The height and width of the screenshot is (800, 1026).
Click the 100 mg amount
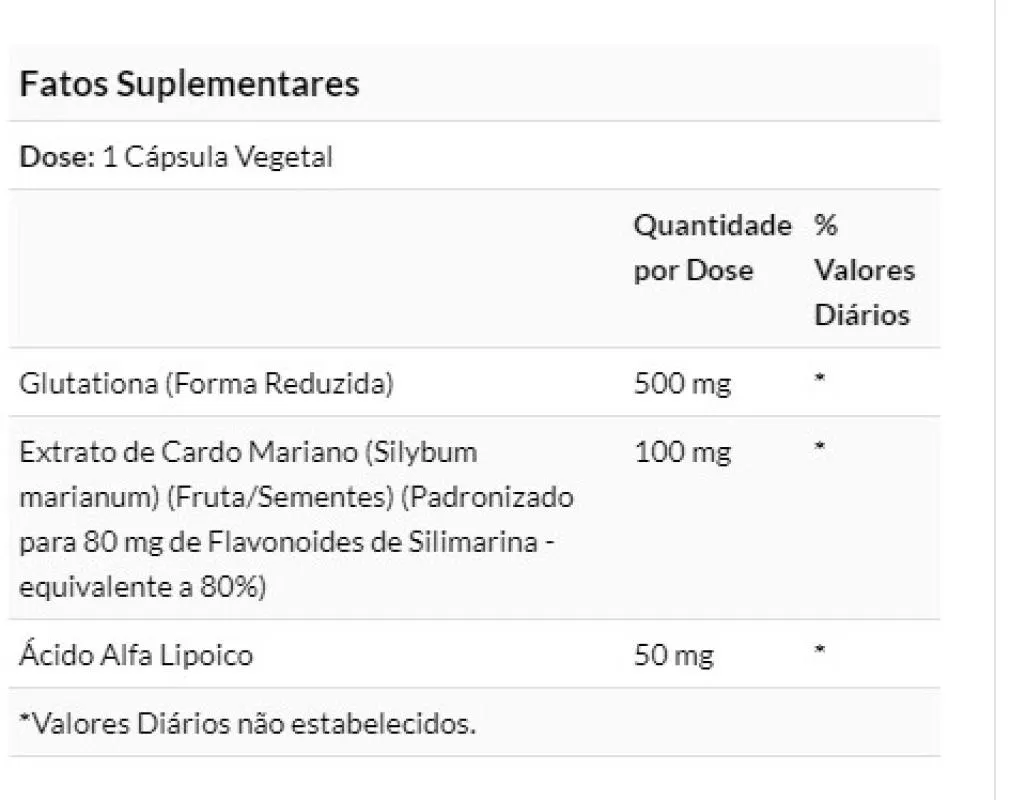pos(682,453)
